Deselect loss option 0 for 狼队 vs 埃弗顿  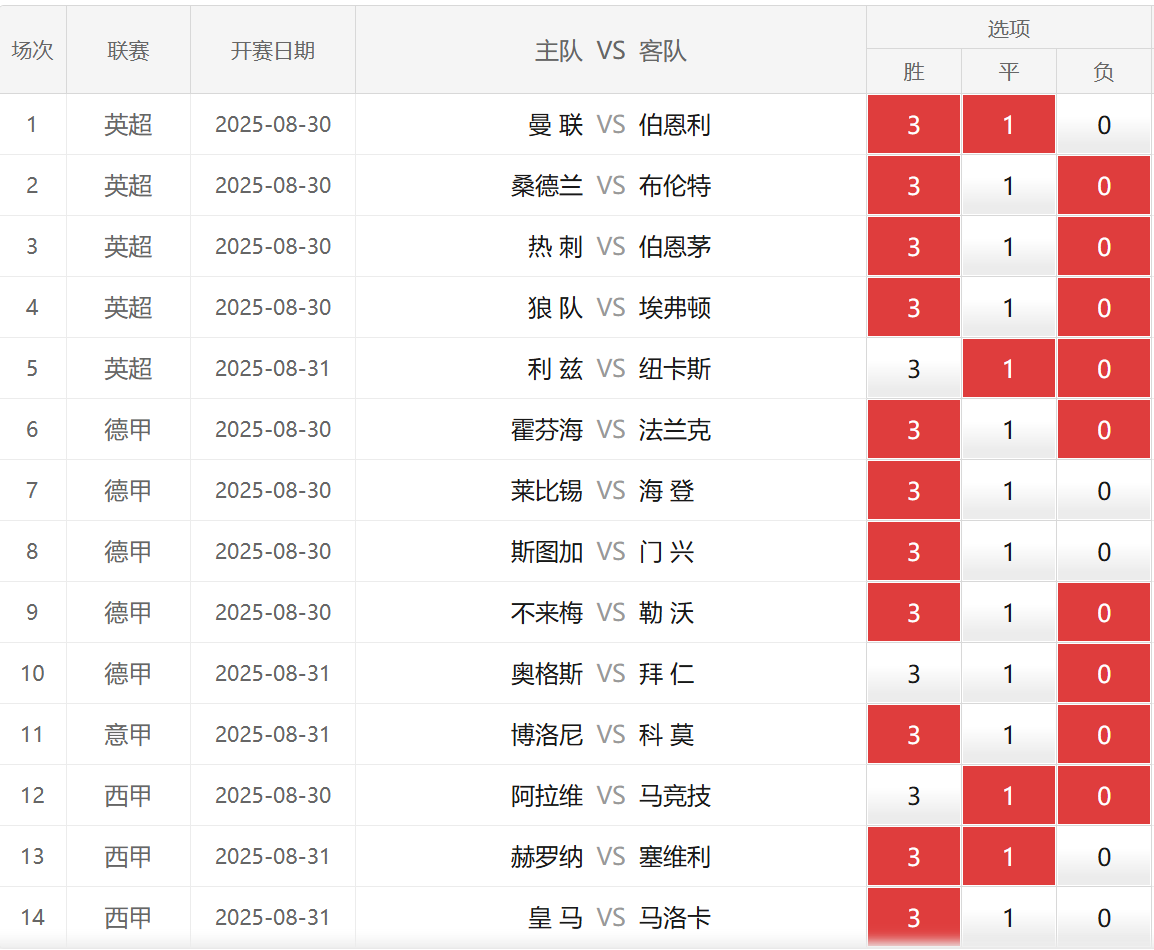point(1103,308)
